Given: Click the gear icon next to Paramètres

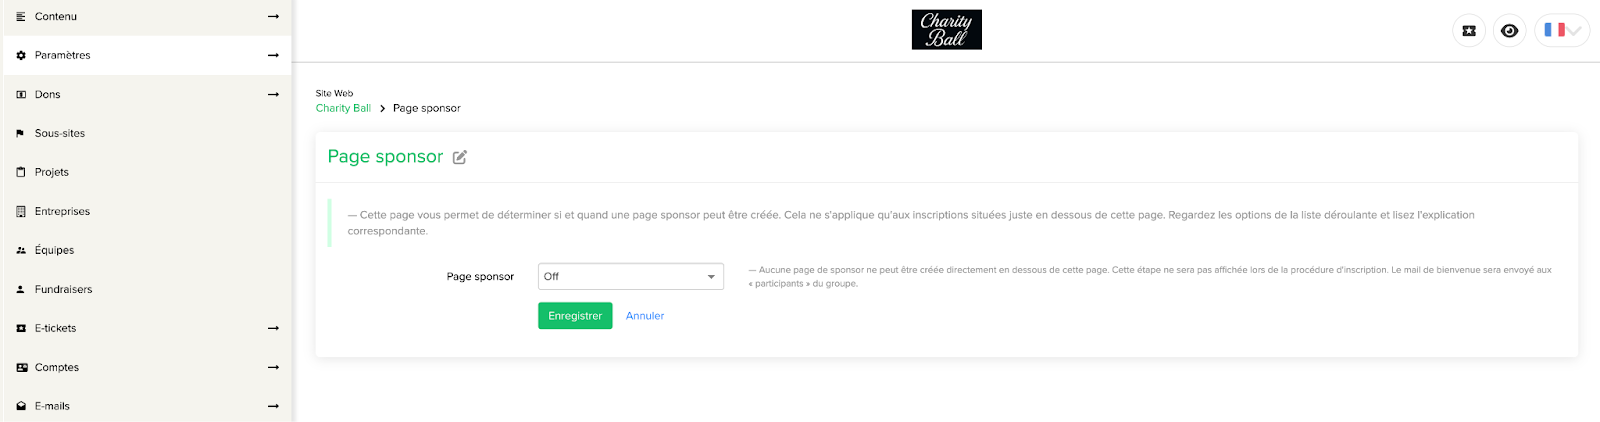Looking at the screenshot, I should tap(21, 56).
